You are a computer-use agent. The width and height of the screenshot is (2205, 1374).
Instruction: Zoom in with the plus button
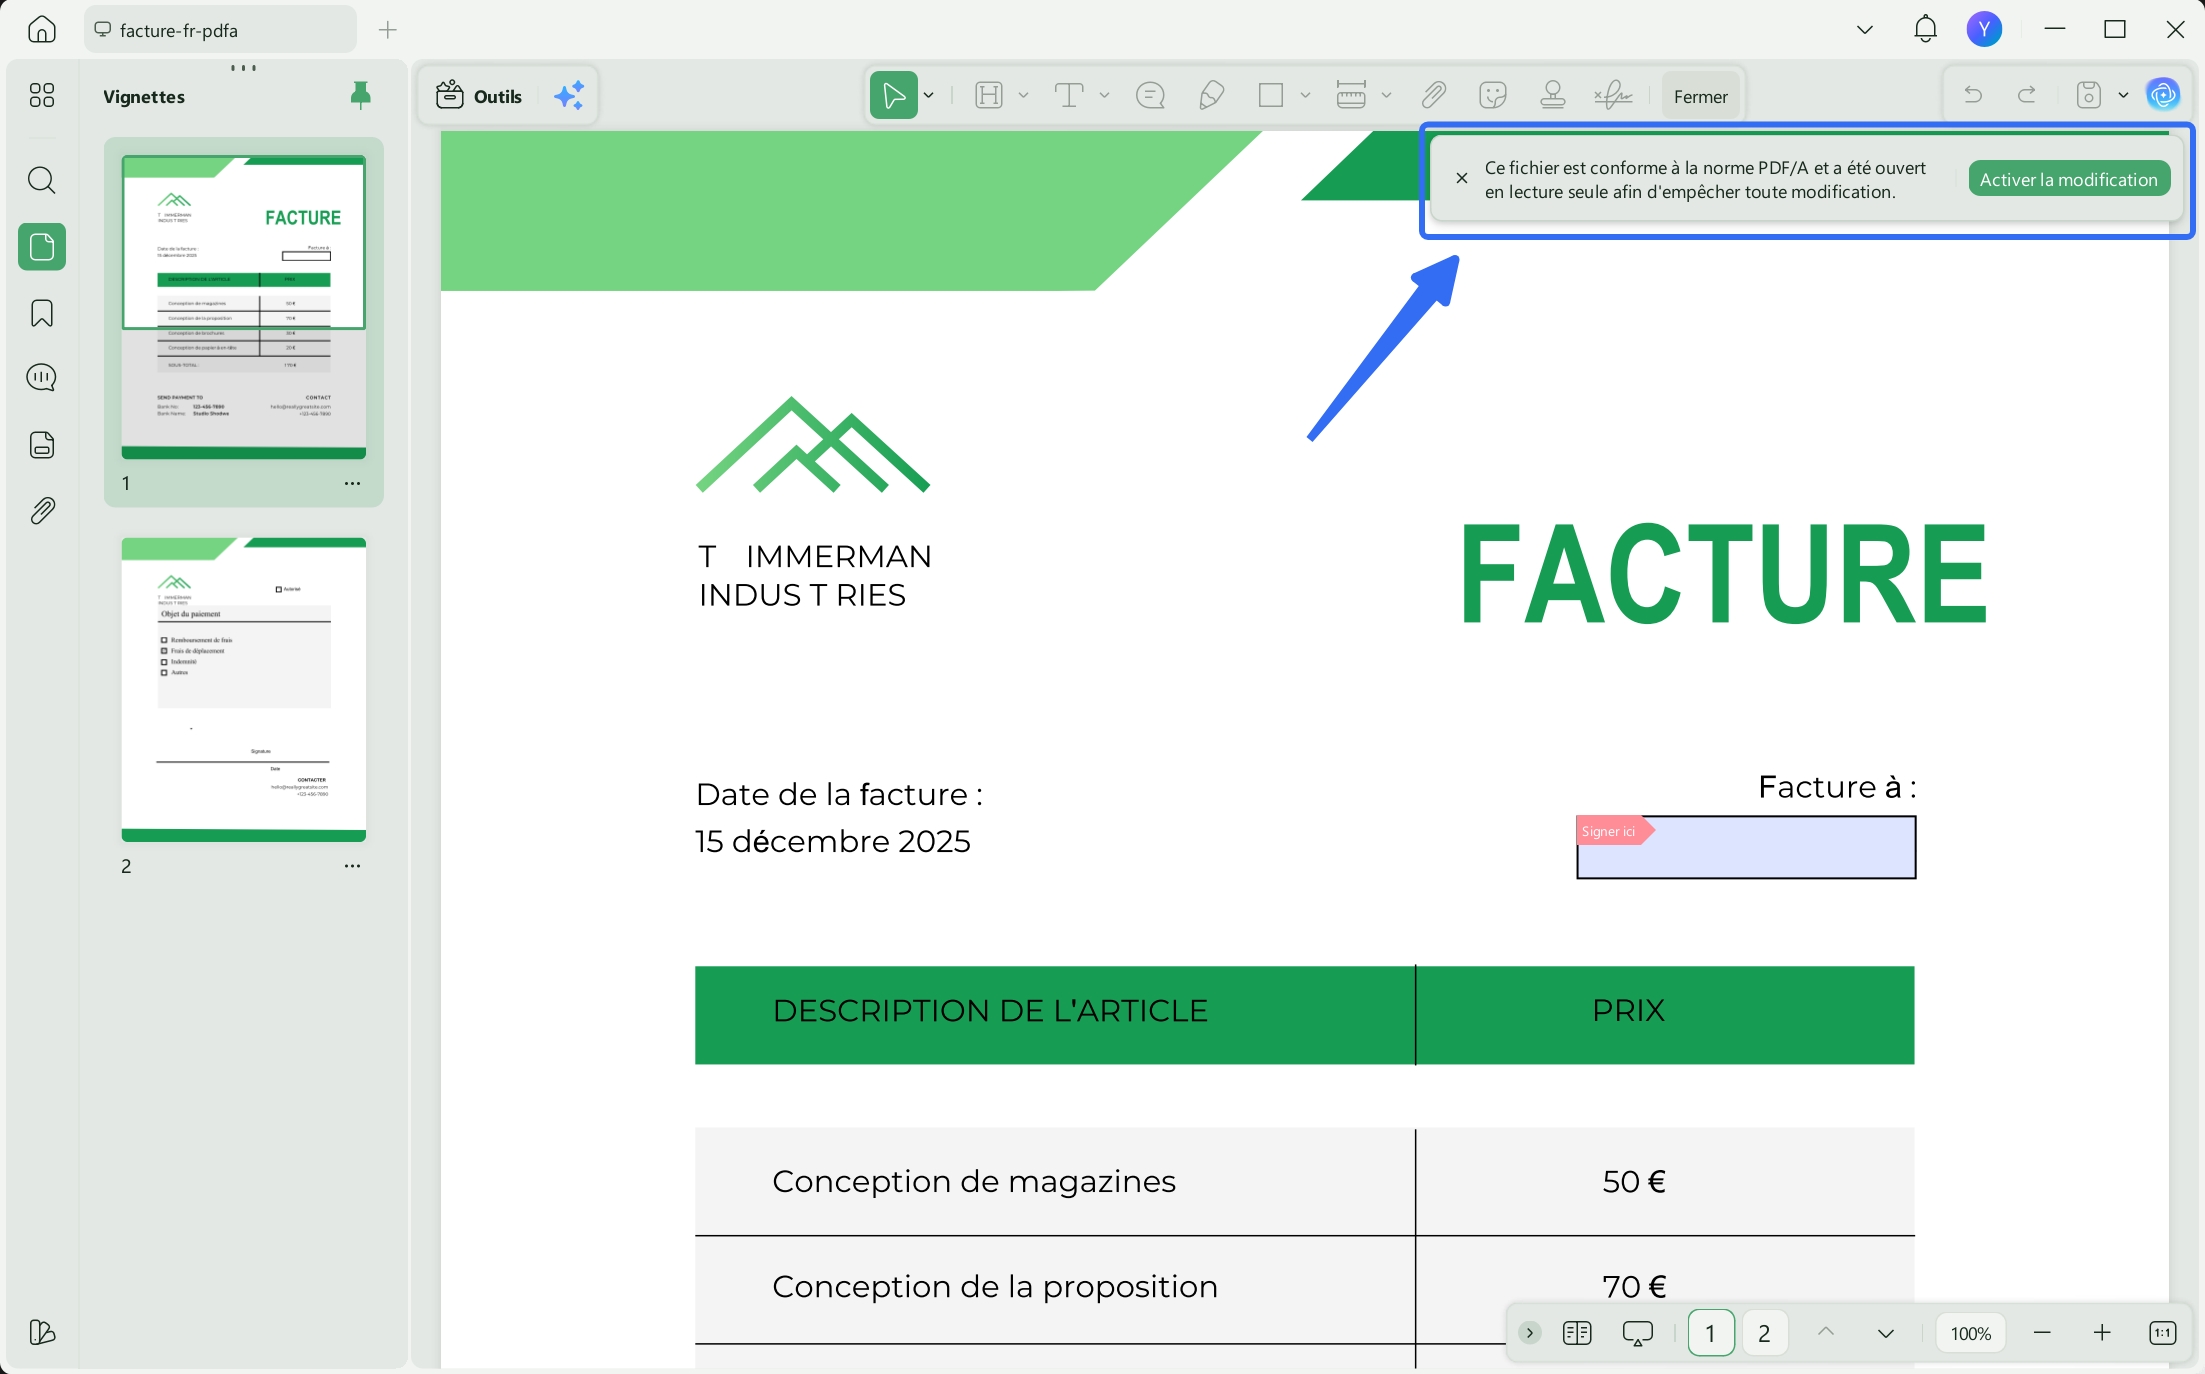[2102, 1332]
